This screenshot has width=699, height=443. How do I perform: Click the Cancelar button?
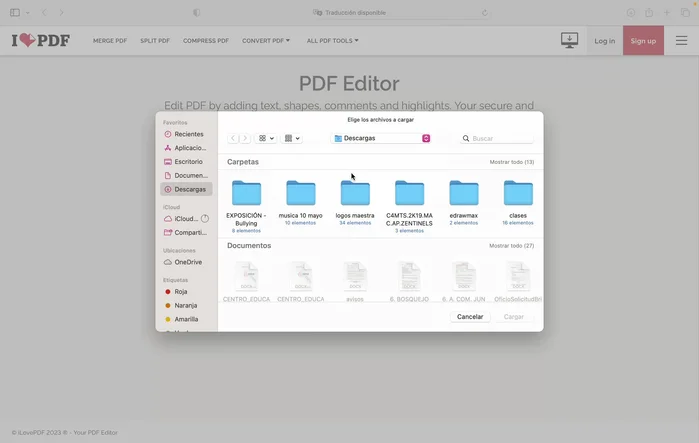pyautogui.click(x=470, y=317)
